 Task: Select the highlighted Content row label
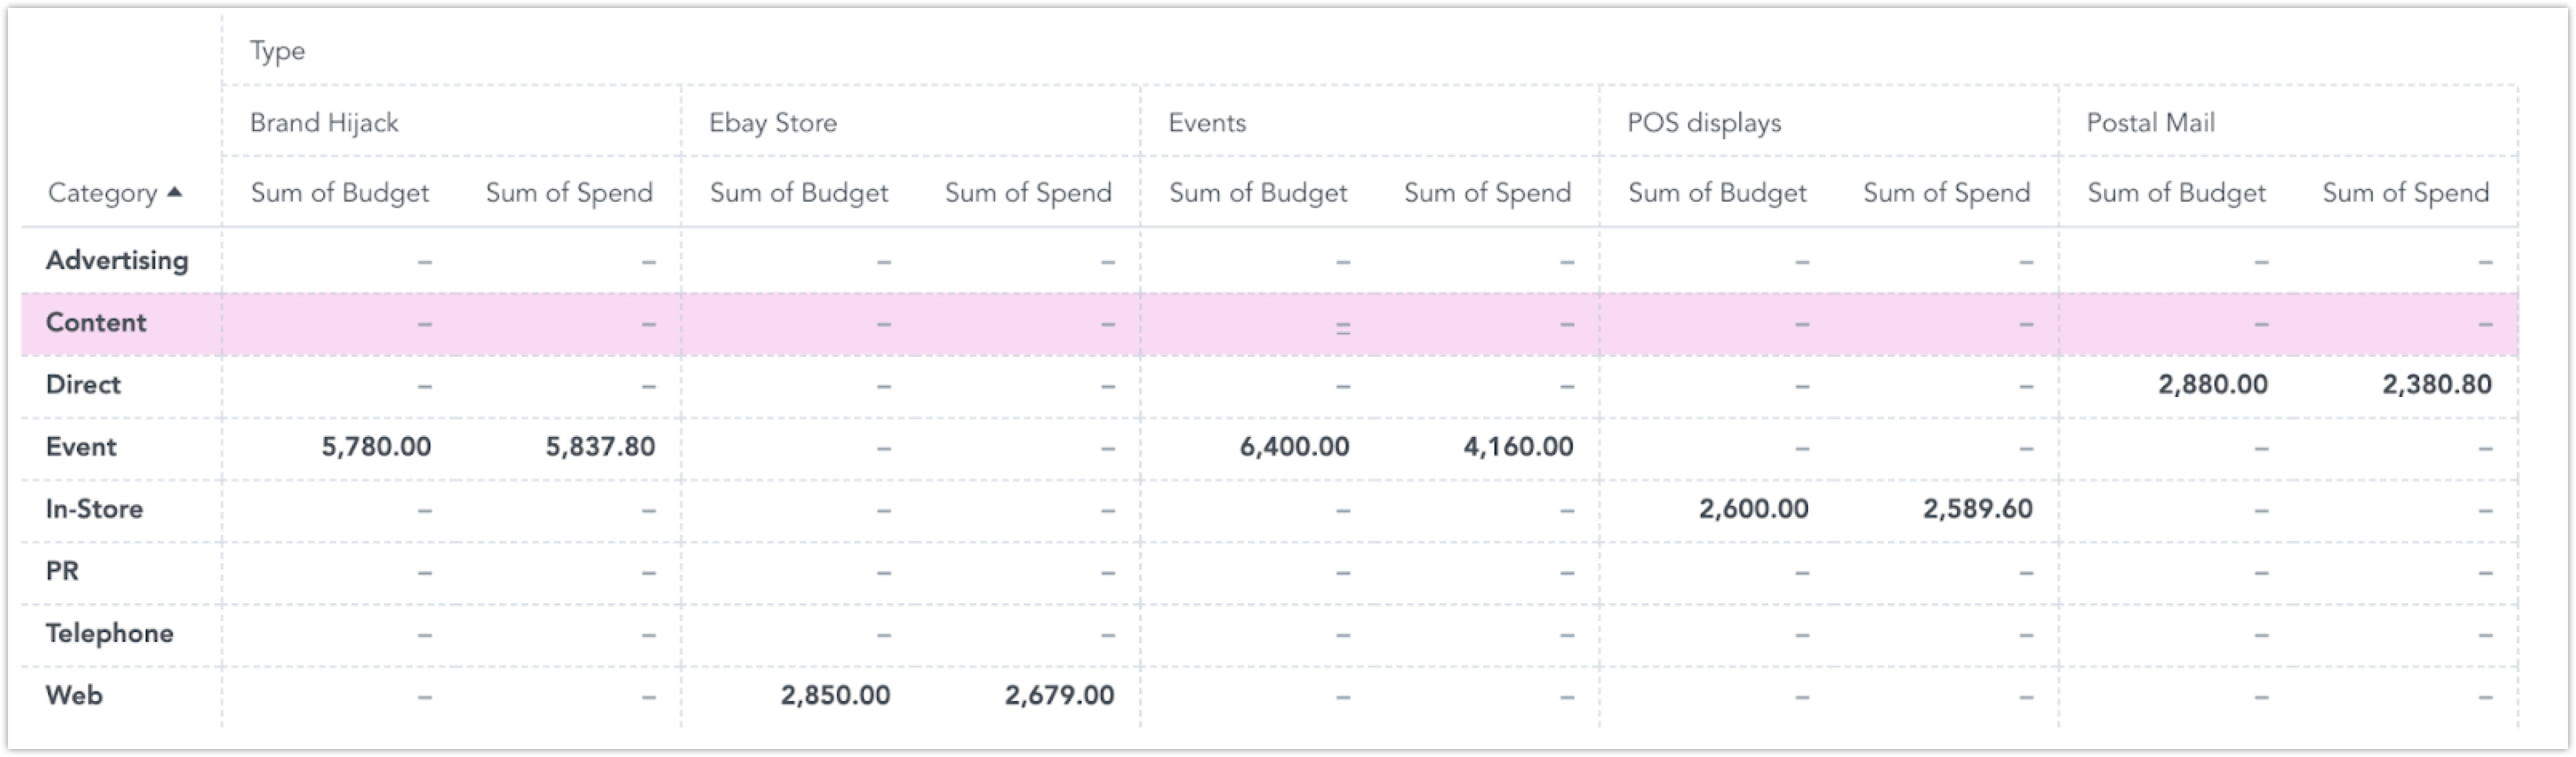click(x=96, y=323)
